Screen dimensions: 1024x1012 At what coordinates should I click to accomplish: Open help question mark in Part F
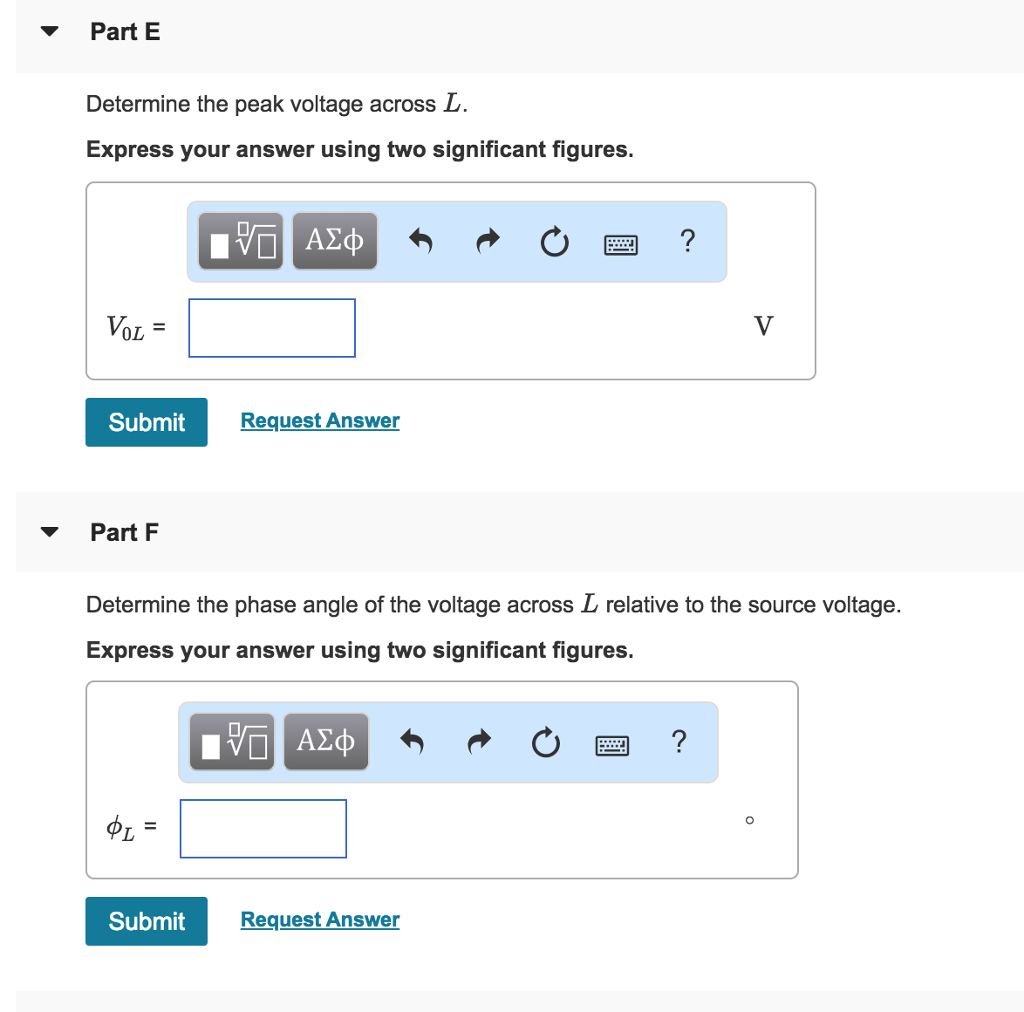678,742
